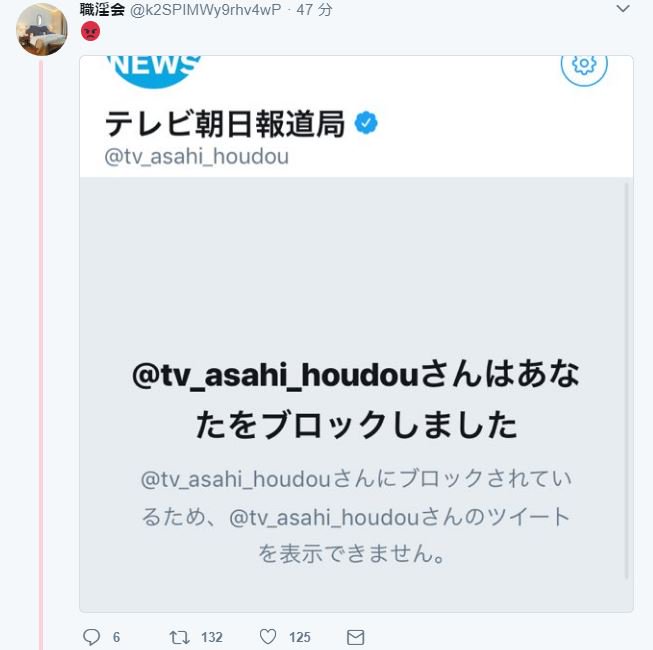Viewport: 653px width, 650px height.
Task: Open 職淫会 display name link
Action: tap(102, 9)
